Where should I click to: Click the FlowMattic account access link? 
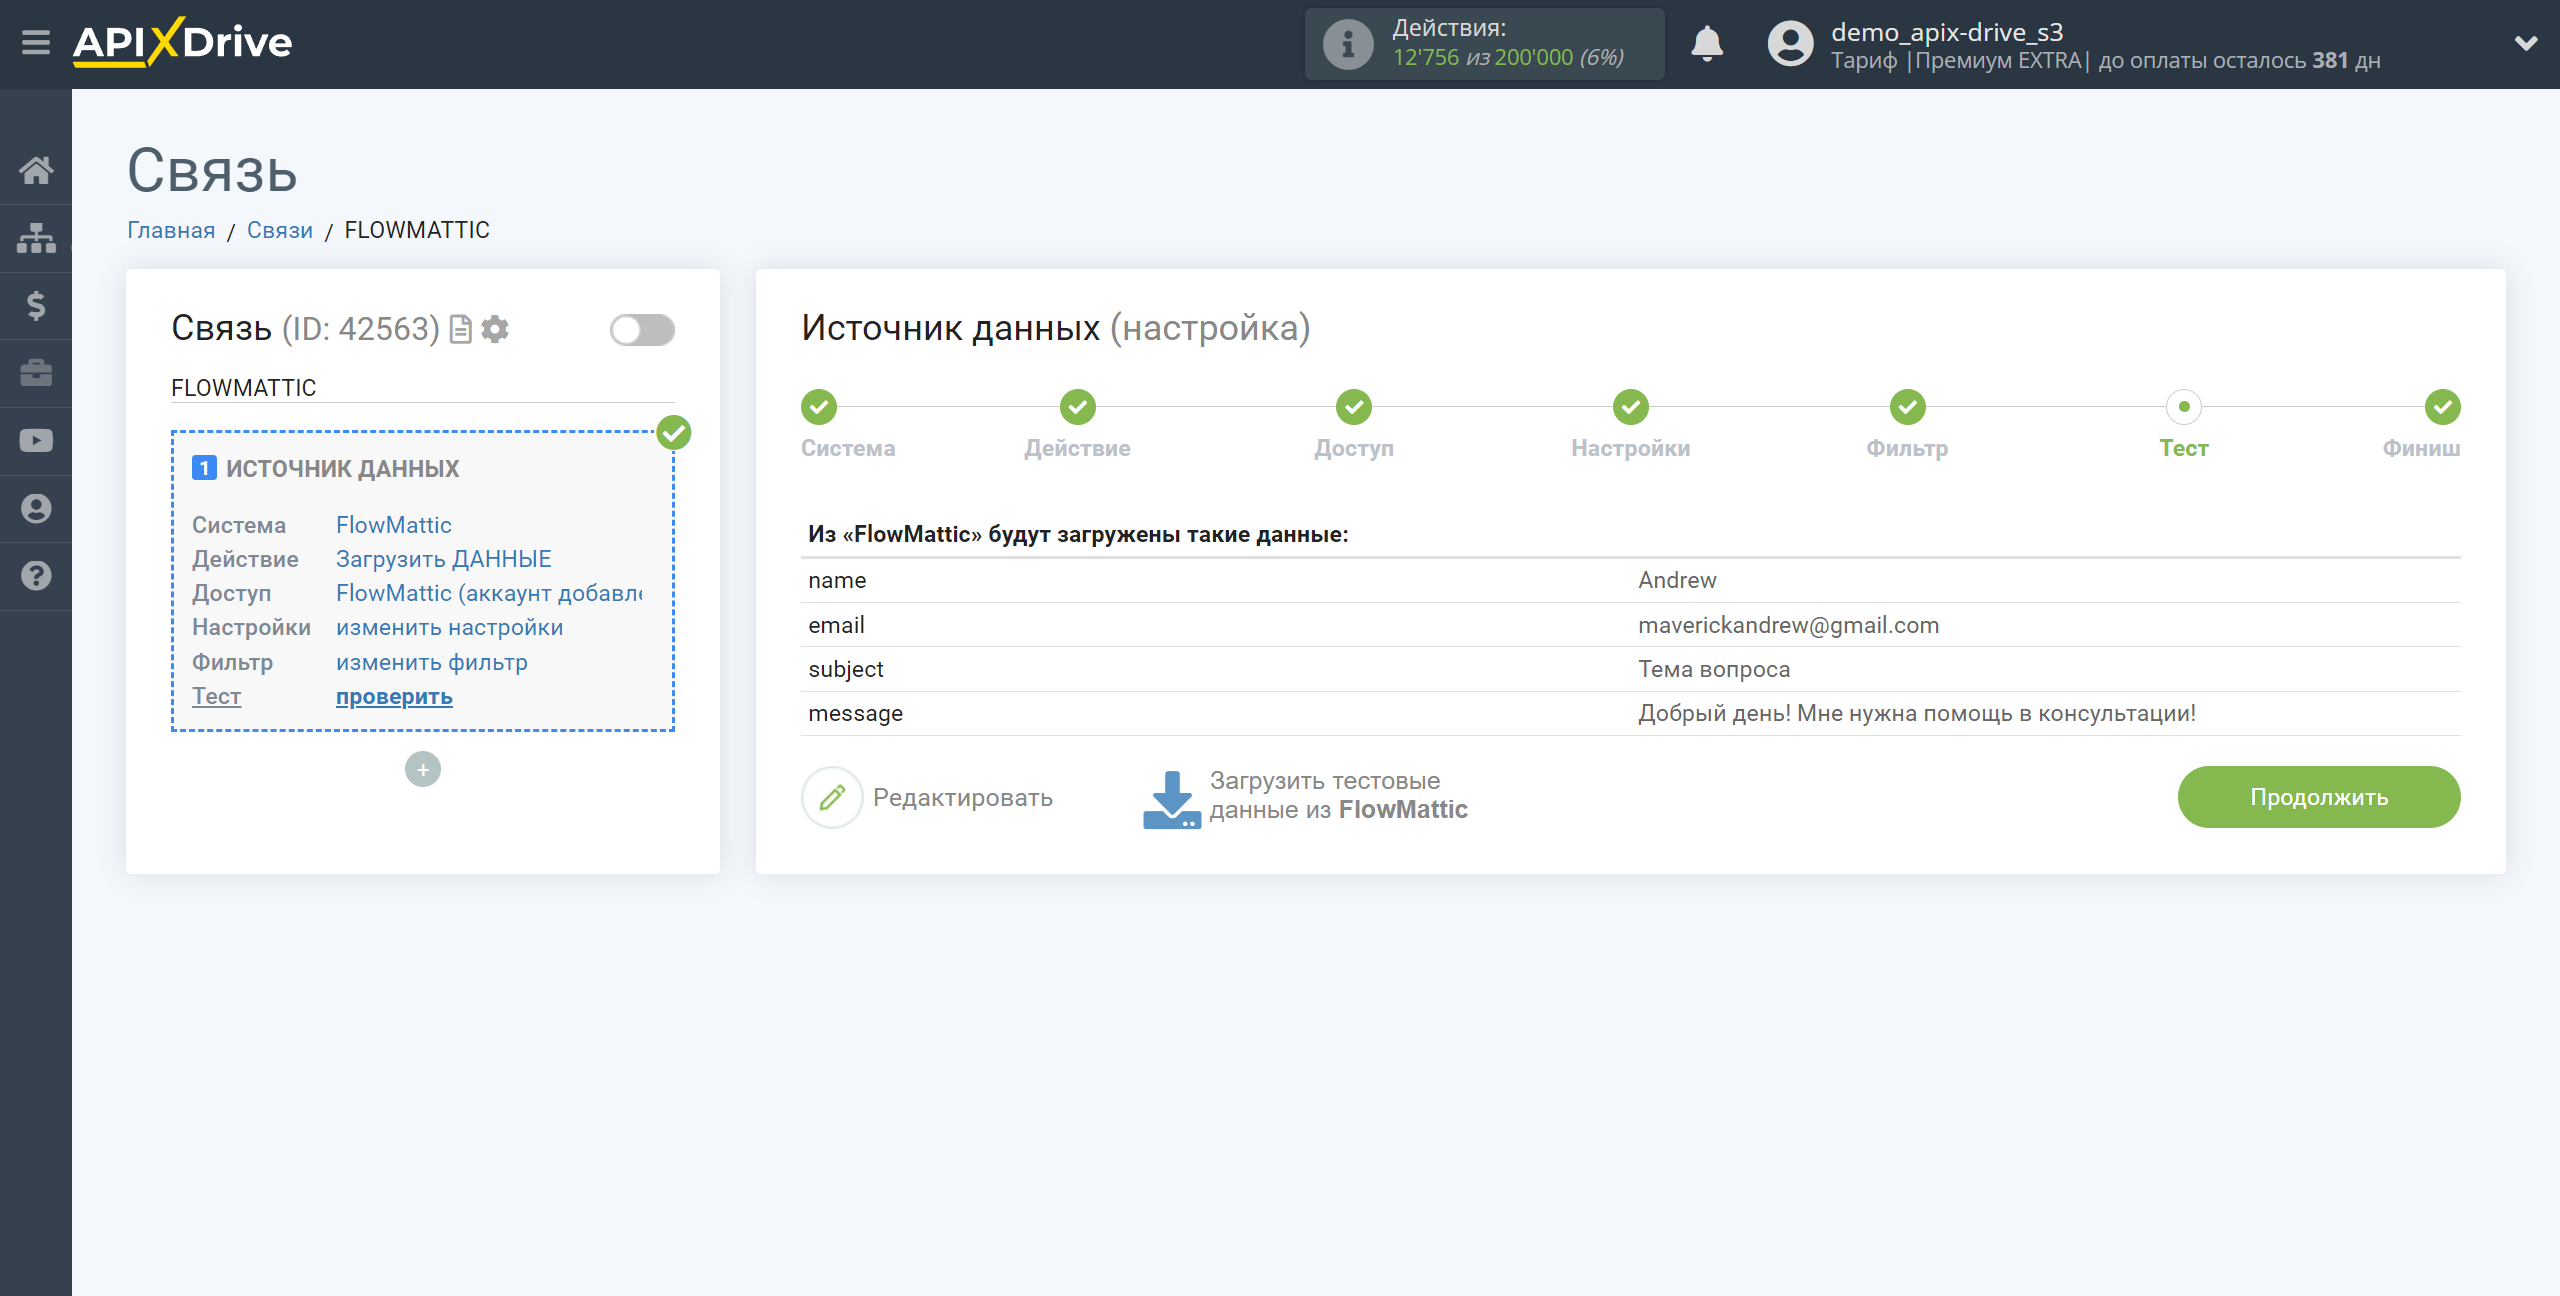[x=489, y=593]
